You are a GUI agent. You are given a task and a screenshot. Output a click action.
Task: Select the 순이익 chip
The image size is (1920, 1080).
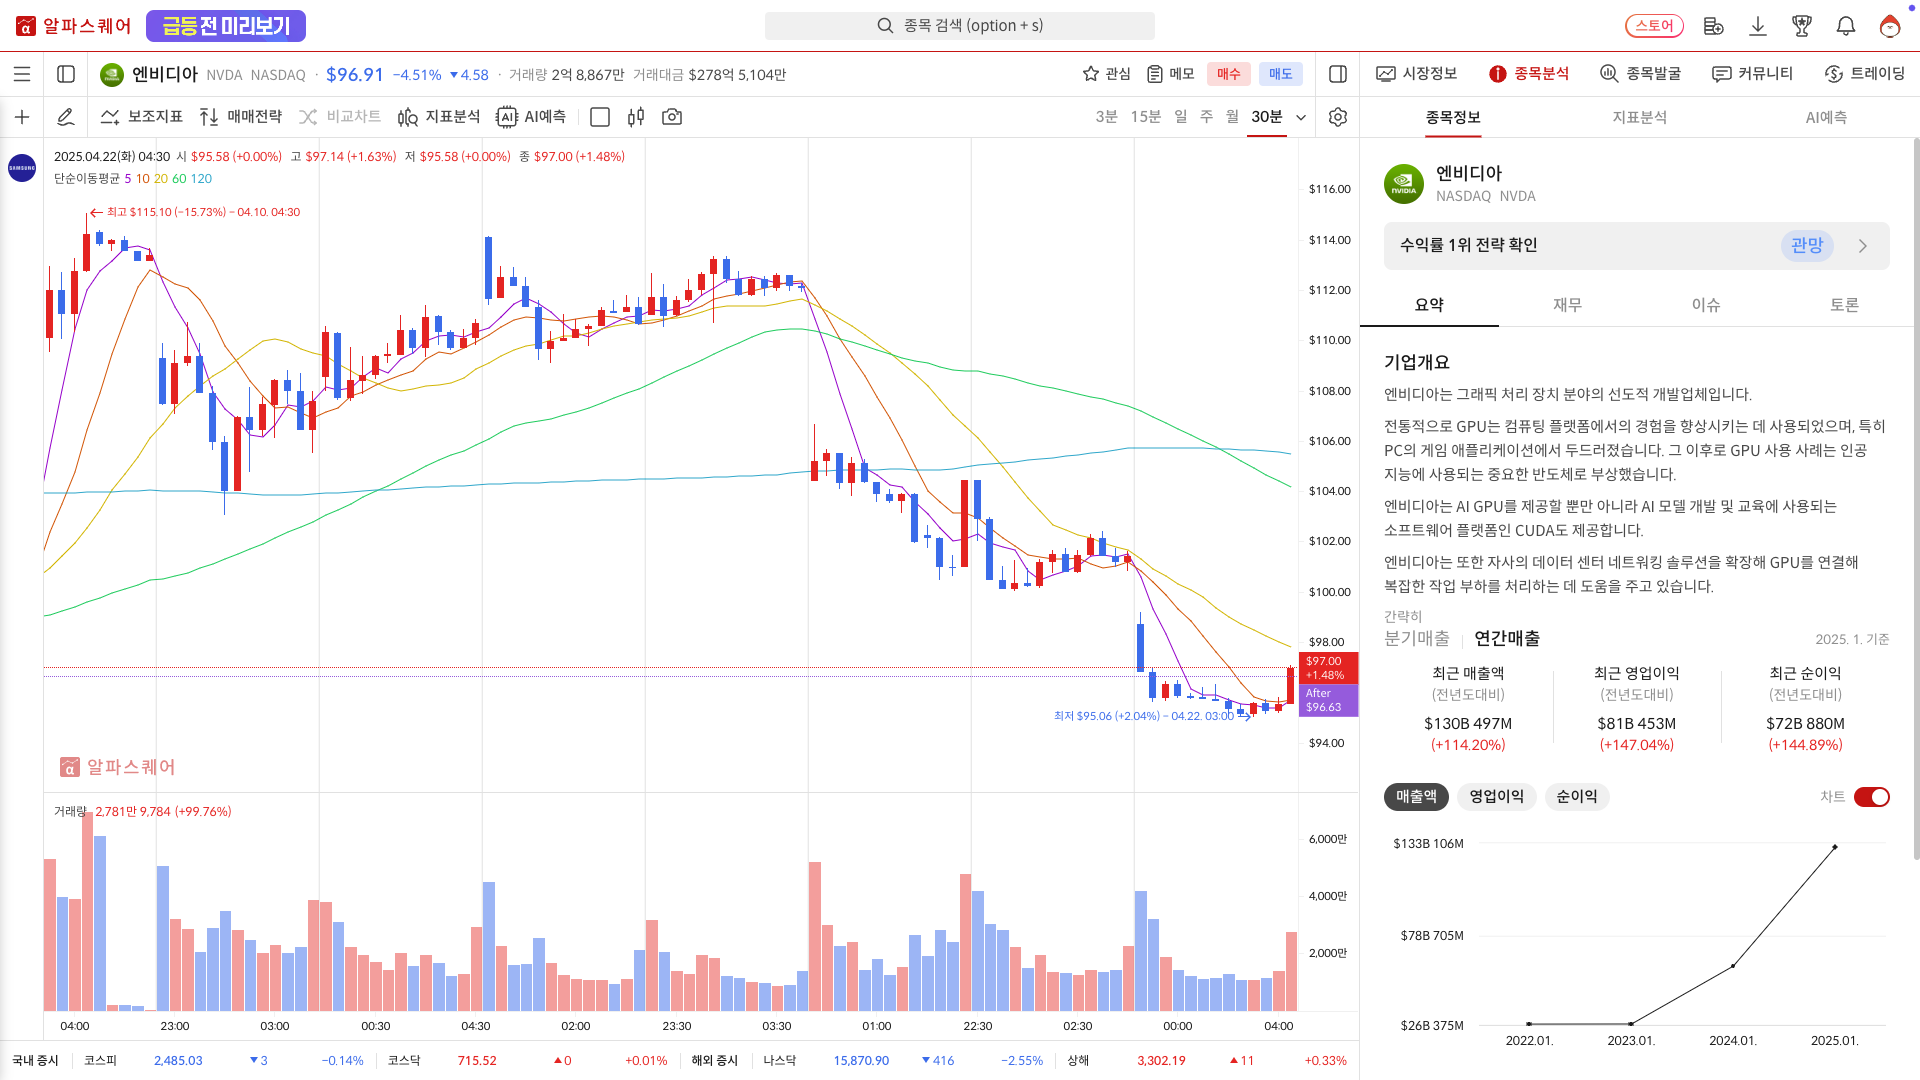1577,797
